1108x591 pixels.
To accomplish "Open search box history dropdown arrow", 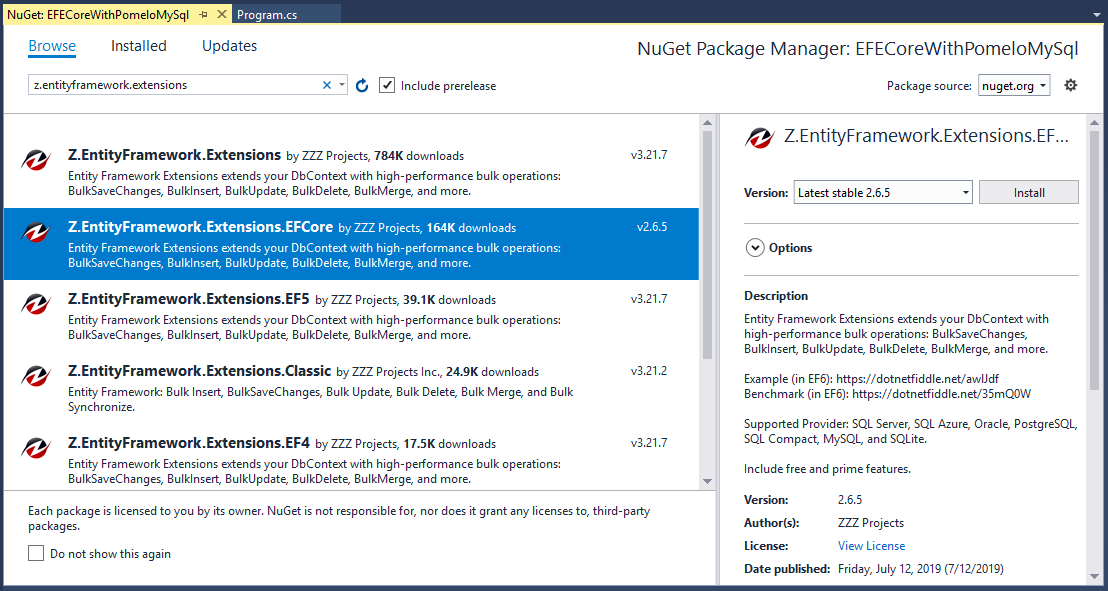I will [x=342, y=85].
